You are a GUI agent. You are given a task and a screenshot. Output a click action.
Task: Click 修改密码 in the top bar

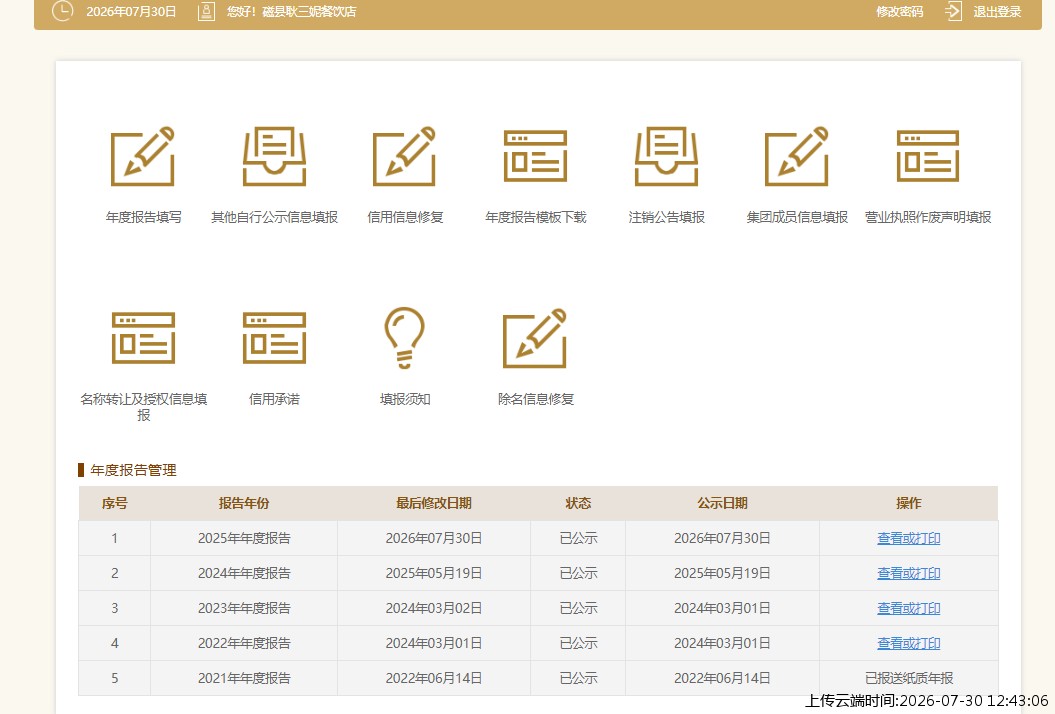point(900,11)
